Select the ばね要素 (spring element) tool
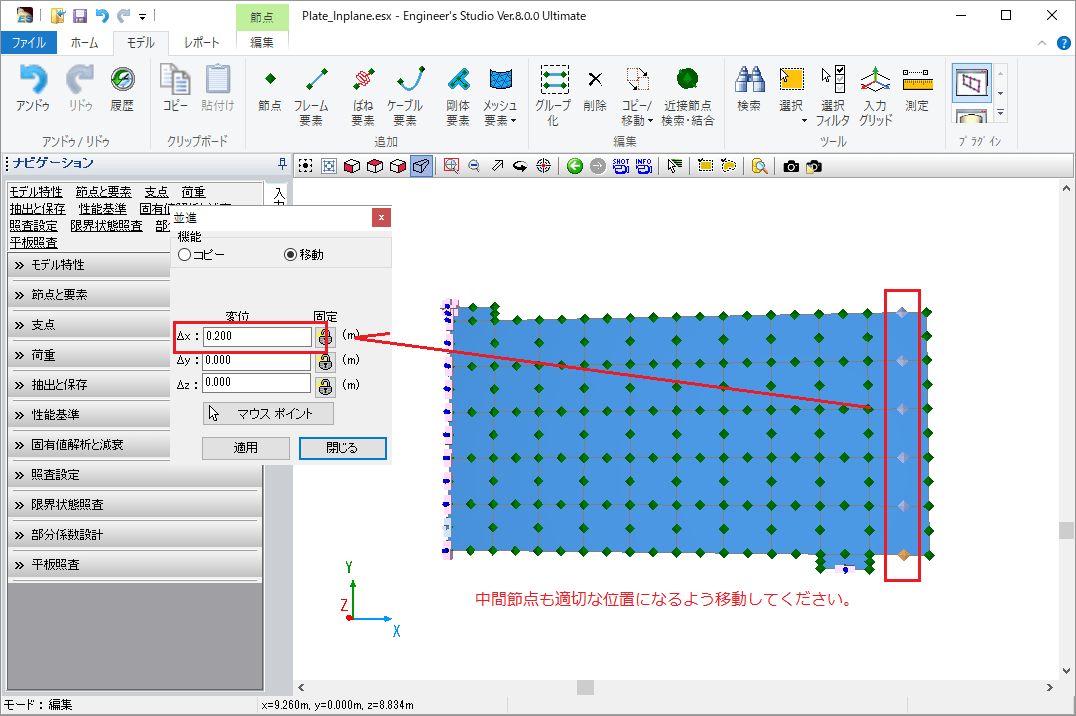 tap(363, 96)
